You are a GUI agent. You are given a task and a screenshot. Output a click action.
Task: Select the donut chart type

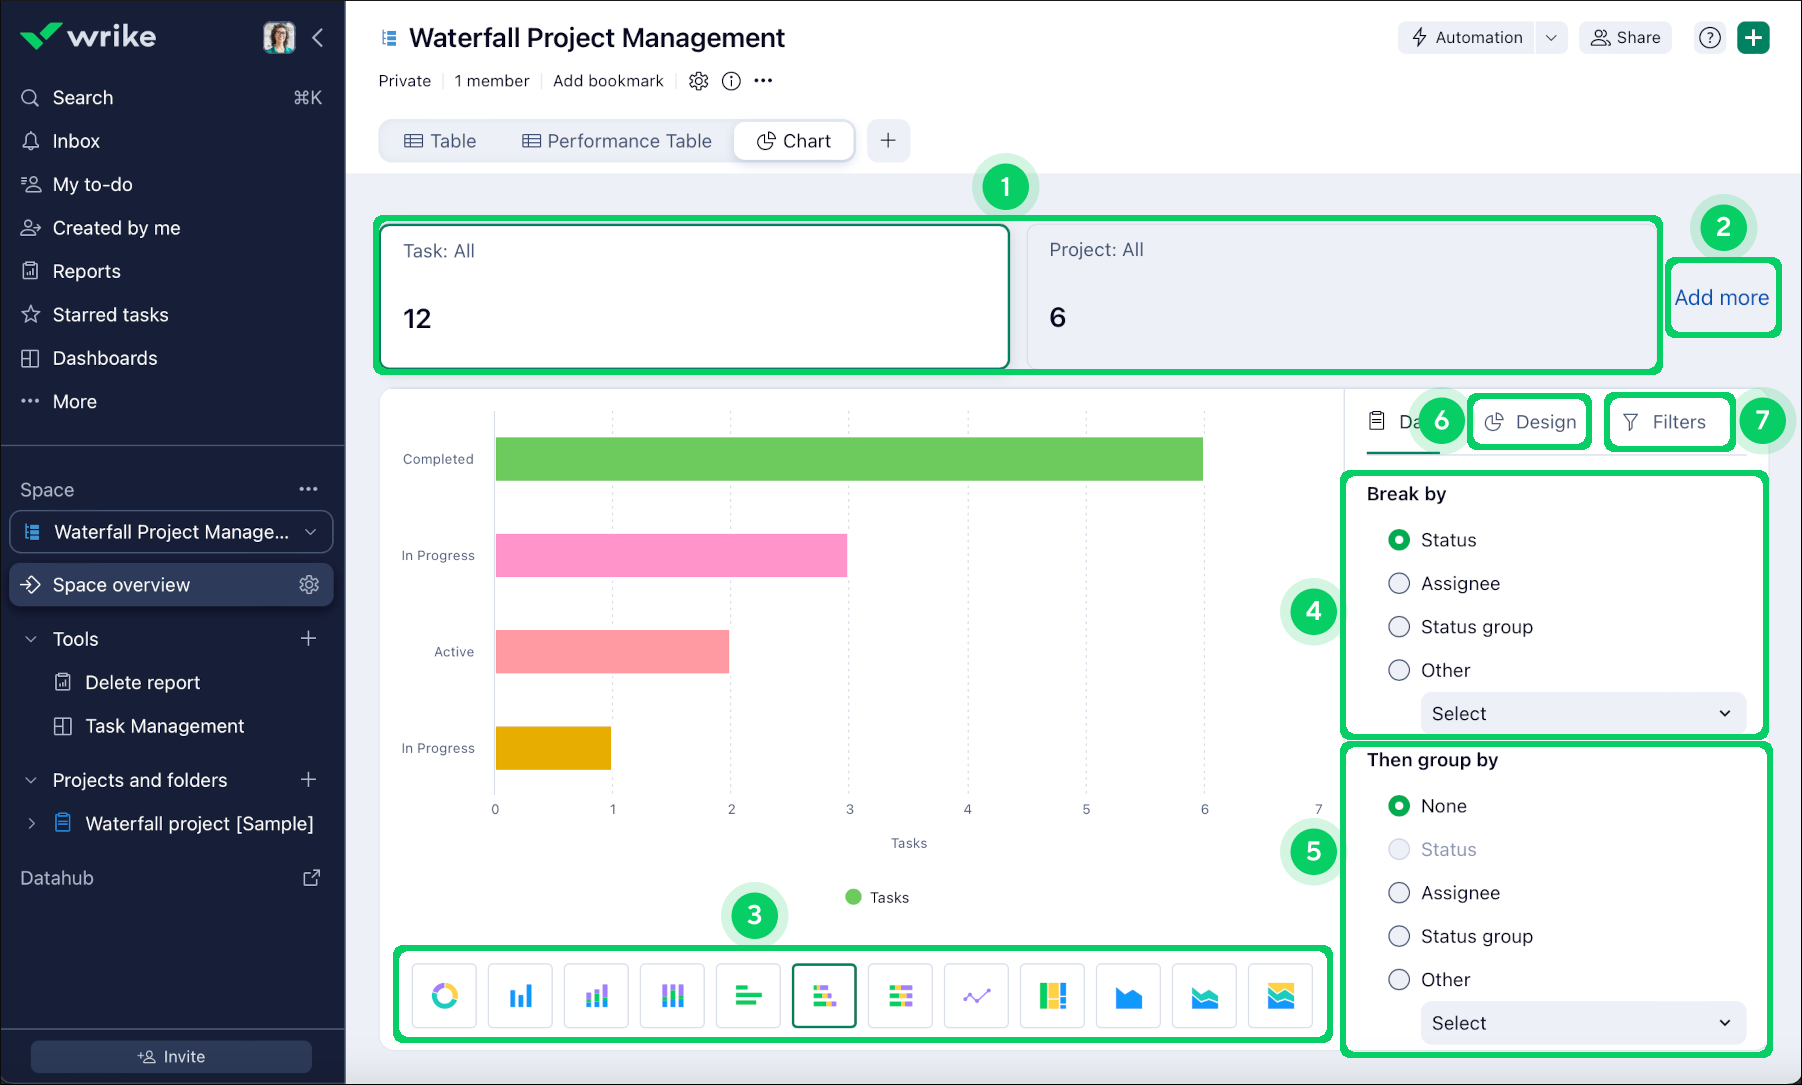pos(445,996)
